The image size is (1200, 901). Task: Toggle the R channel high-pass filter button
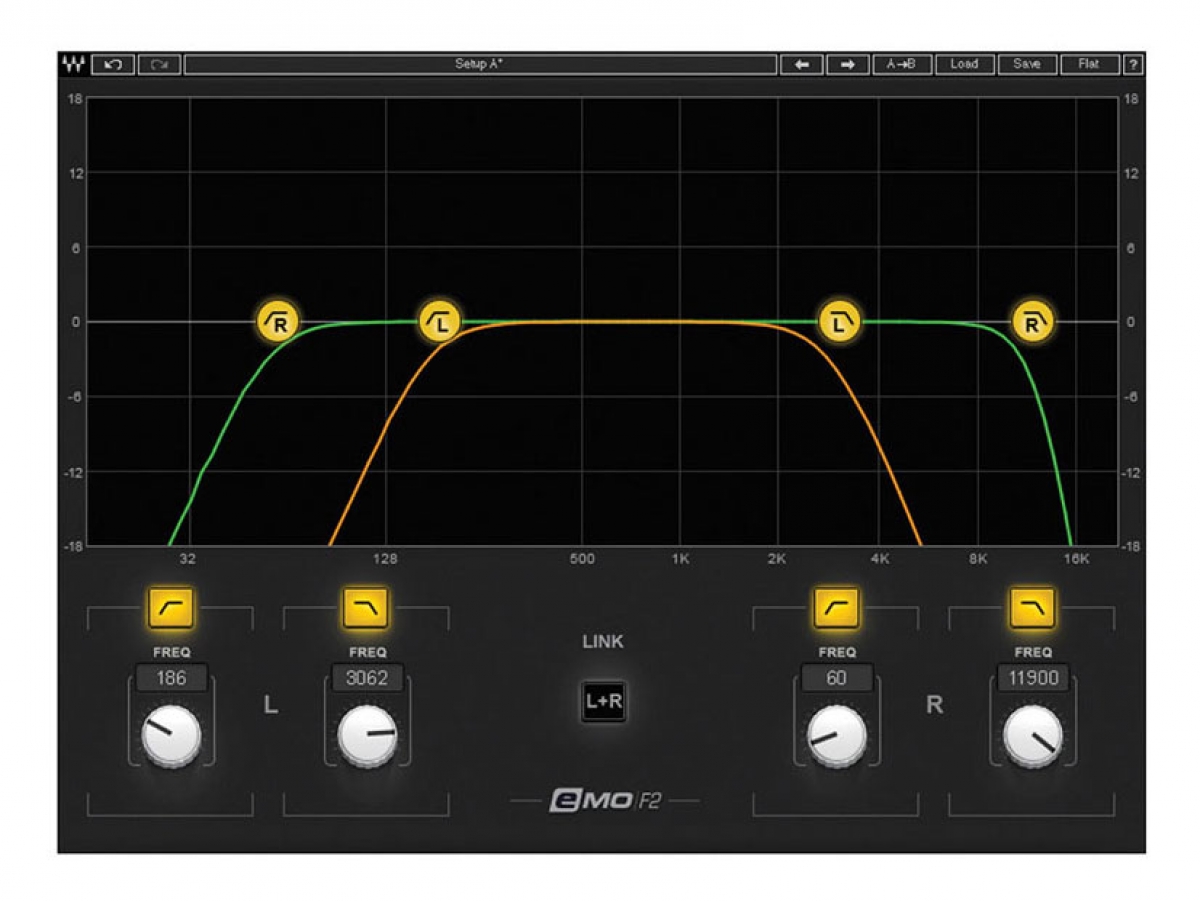[x=836, y=607]
